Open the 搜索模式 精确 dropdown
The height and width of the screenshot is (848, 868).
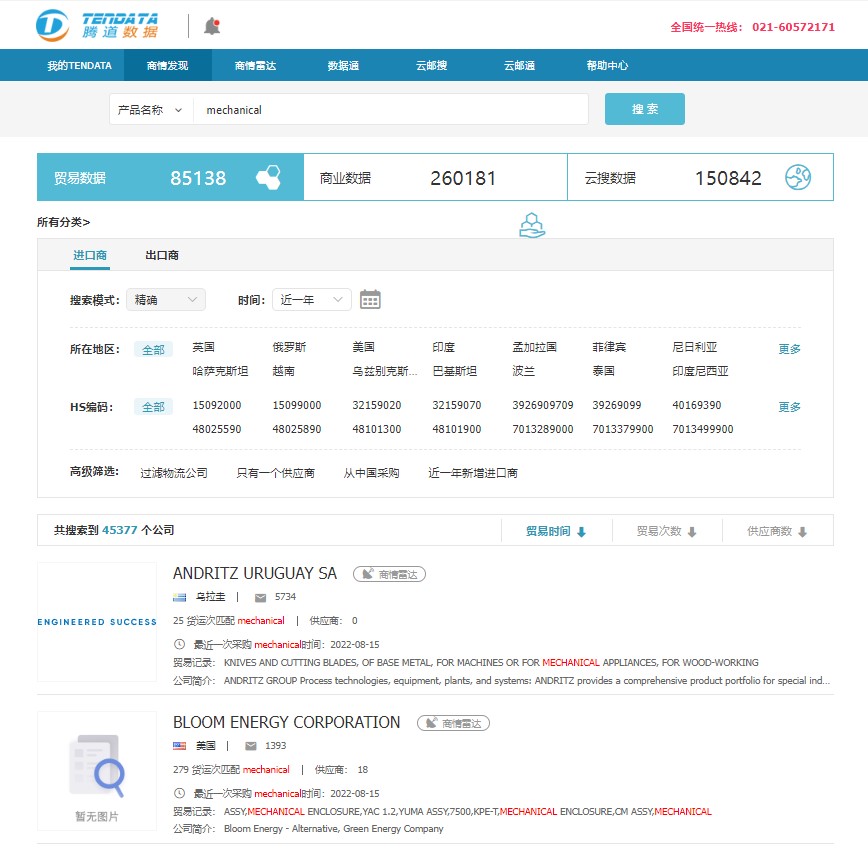tap(166, 299)
